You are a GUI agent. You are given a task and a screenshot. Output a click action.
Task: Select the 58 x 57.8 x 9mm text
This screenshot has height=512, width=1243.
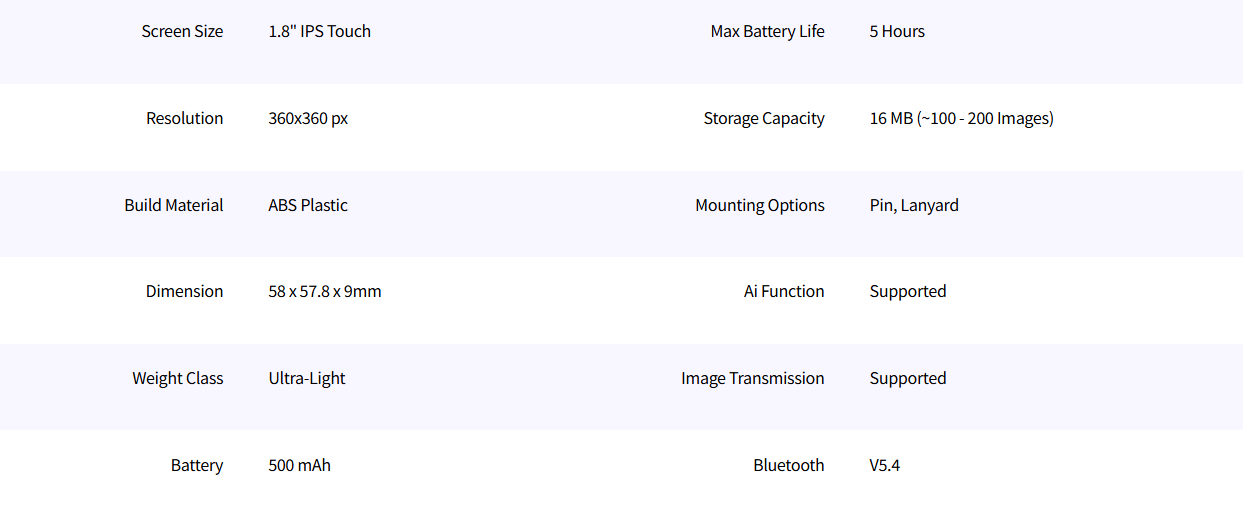[x=324, y=291]
